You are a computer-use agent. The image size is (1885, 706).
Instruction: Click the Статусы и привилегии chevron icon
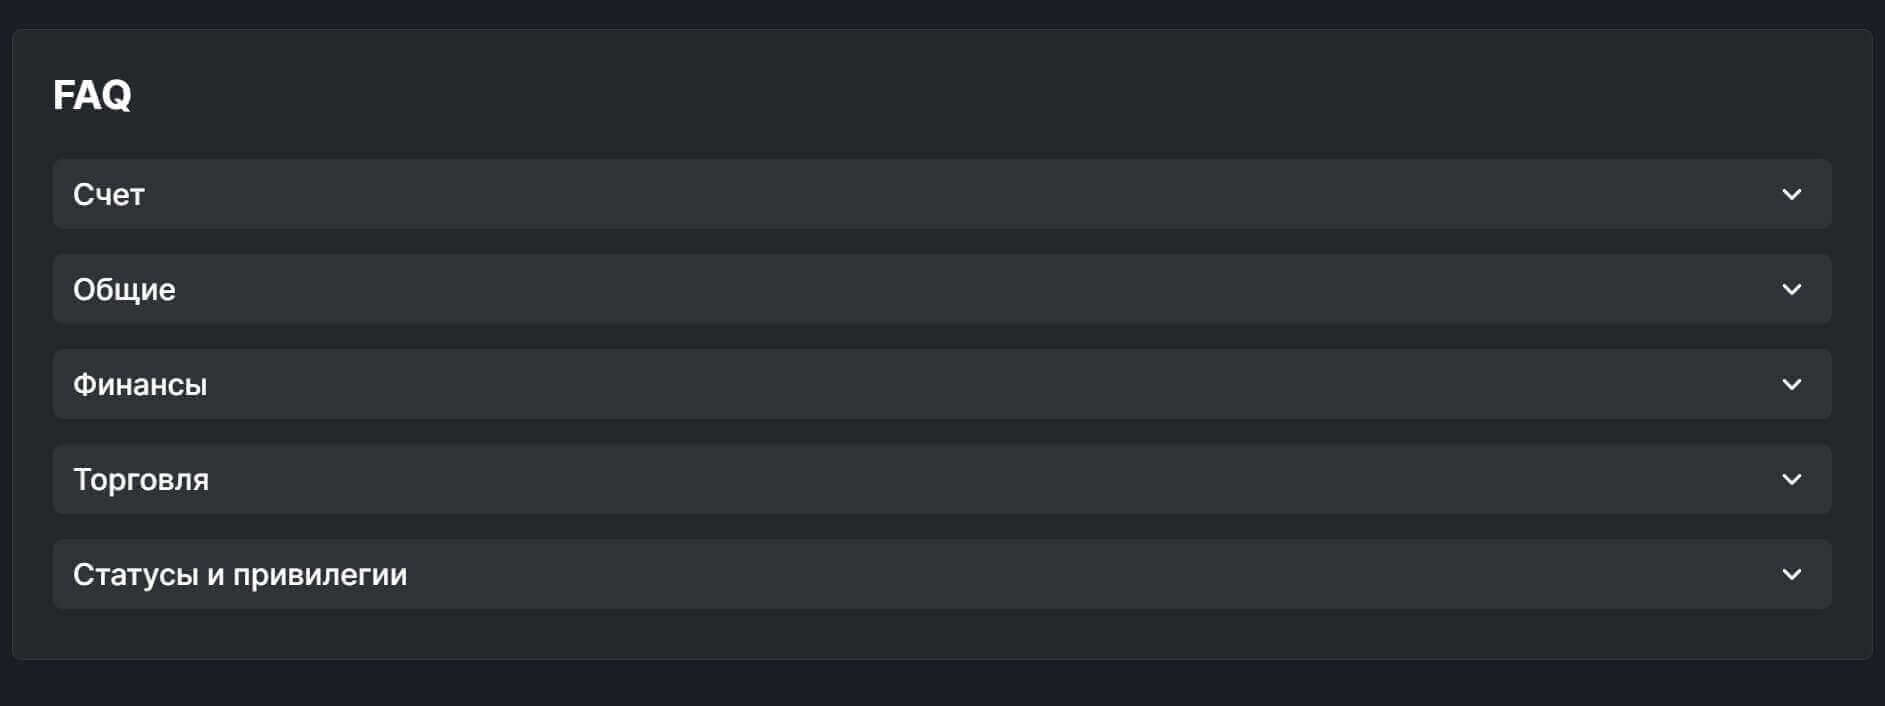click(1791, 574)
